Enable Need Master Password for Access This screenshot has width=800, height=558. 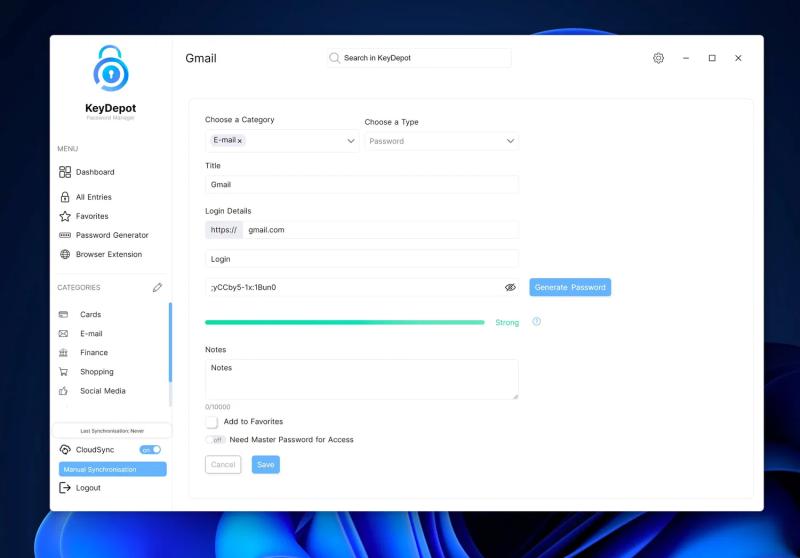point(215,440)
